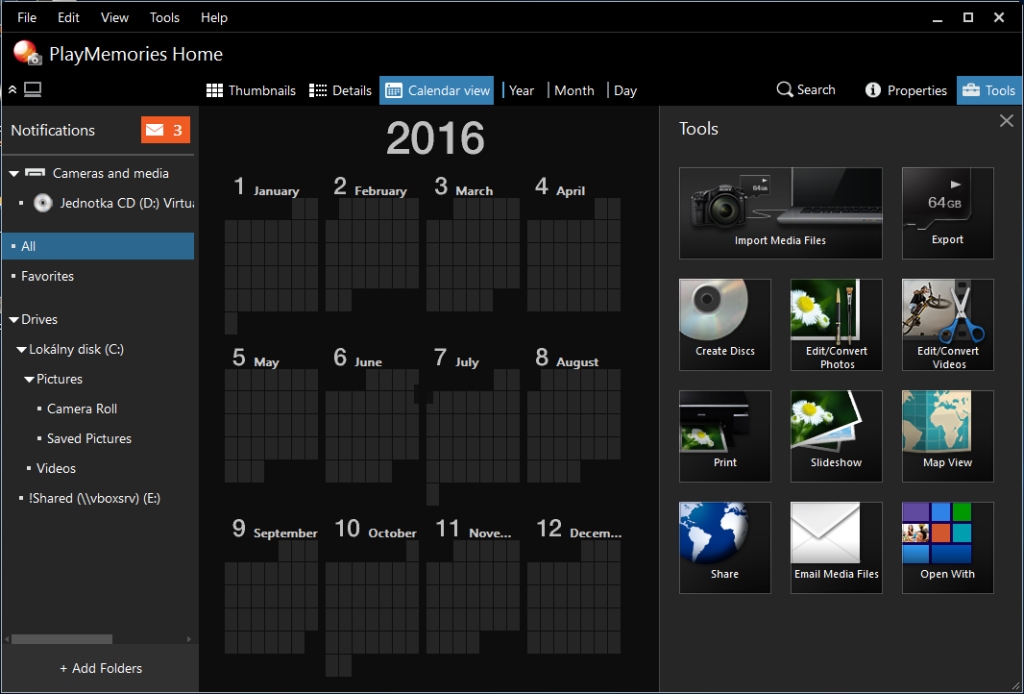This screenshot has height=694, width=1024.
Task: Launch Edit/Convert Photos tool
Action: [x=836, y=324]
